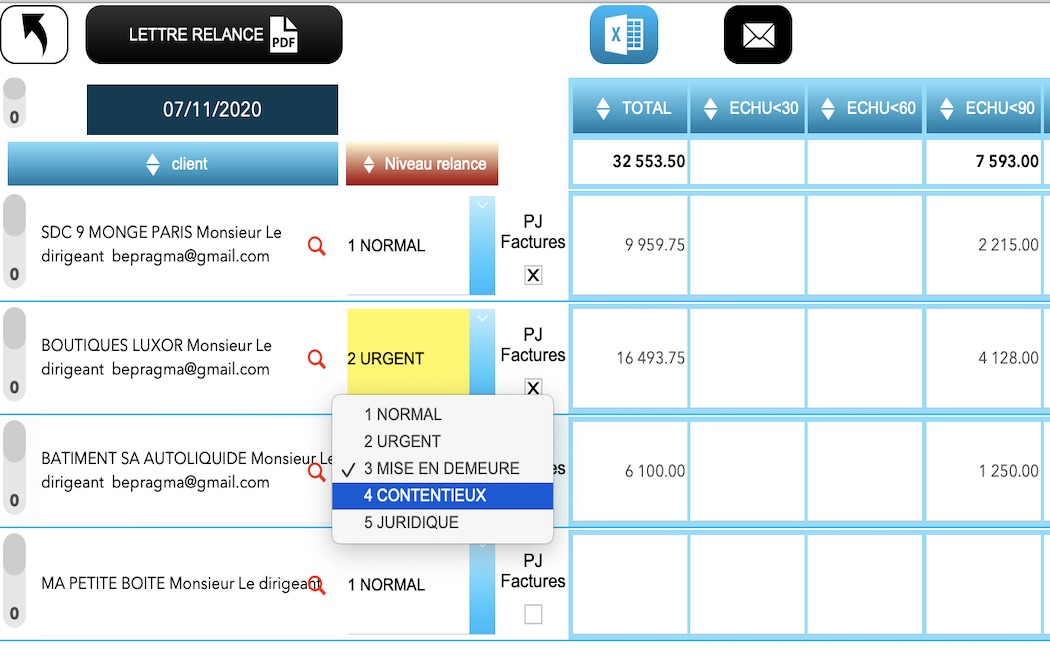Generate the Lettre Relance PDF
The height and width of the screenshot is (670, 1050).
tap(214, 35)
